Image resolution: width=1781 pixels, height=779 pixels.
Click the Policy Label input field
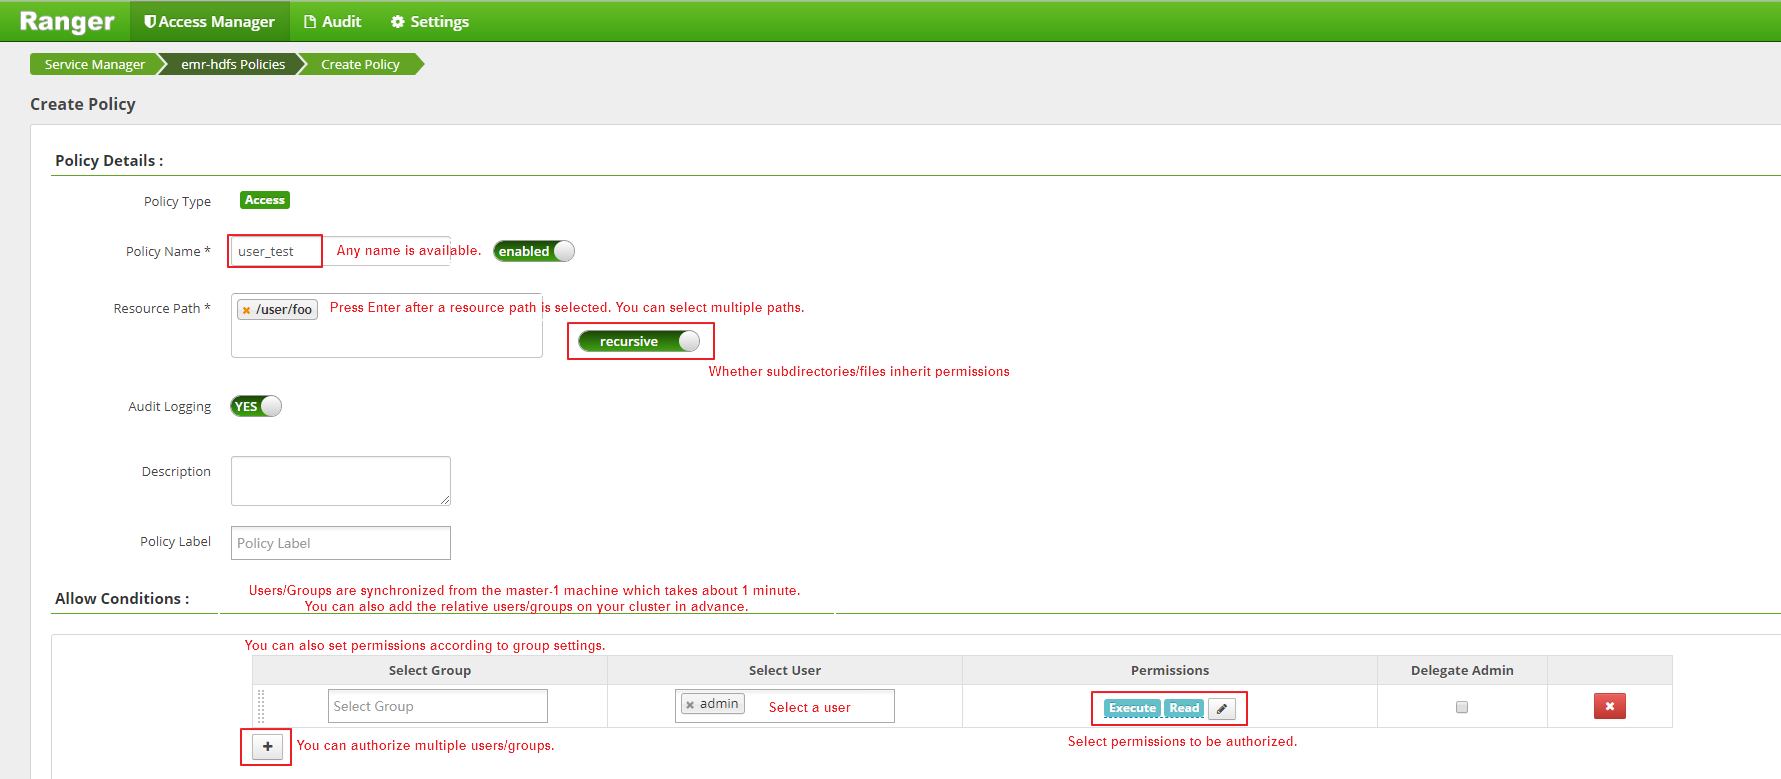click(x=341, y=543)
